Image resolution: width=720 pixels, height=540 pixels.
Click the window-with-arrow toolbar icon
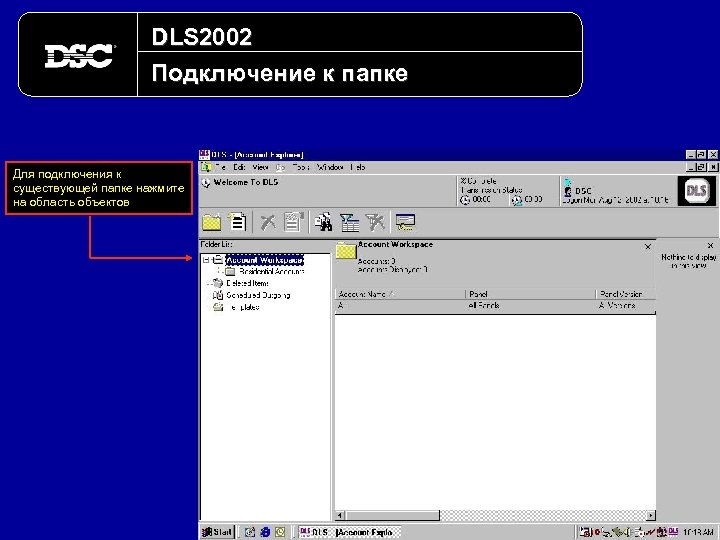(405, 223)
